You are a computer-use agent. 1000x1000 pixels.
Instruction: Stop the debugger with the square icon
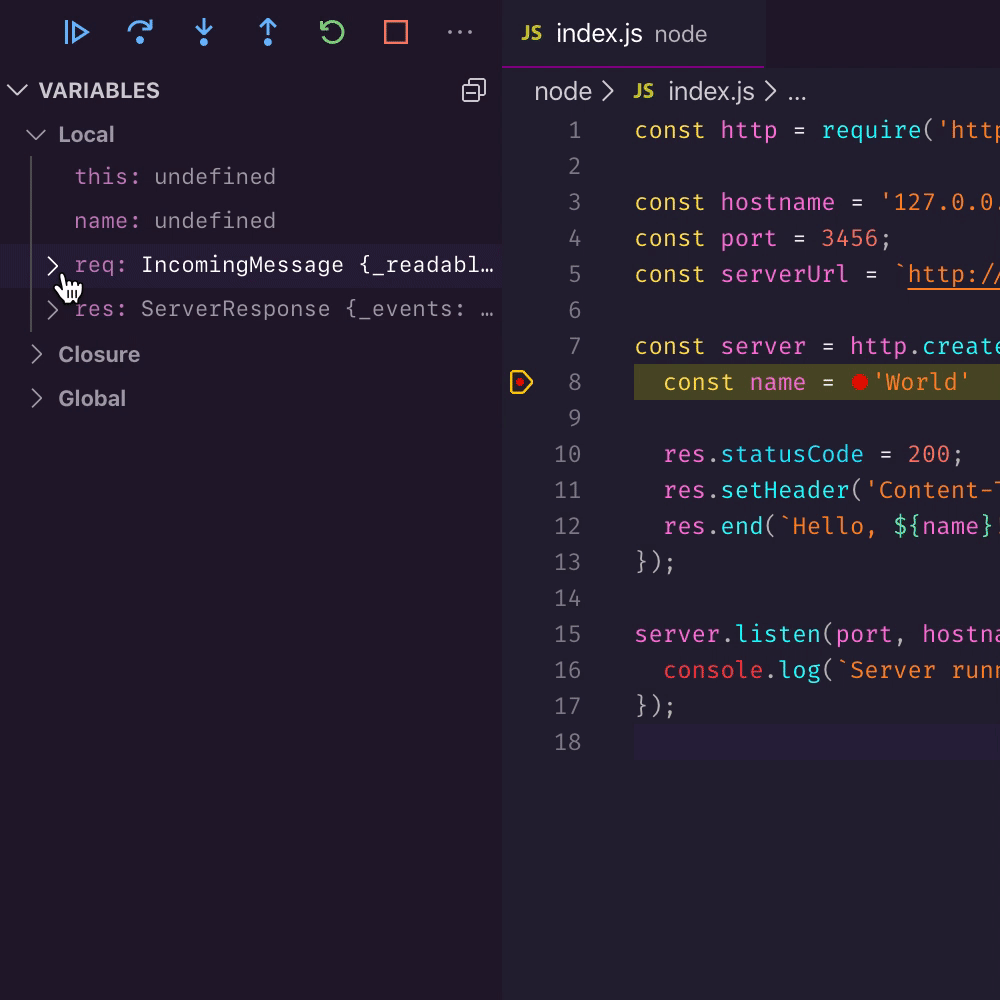point(396,33)
